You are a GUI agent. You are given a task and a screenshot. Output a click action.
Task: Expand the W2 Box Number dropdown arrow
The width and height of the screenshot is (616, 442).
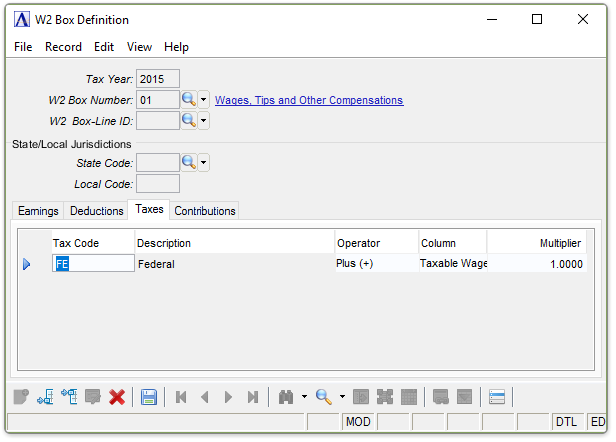[203, 100]
